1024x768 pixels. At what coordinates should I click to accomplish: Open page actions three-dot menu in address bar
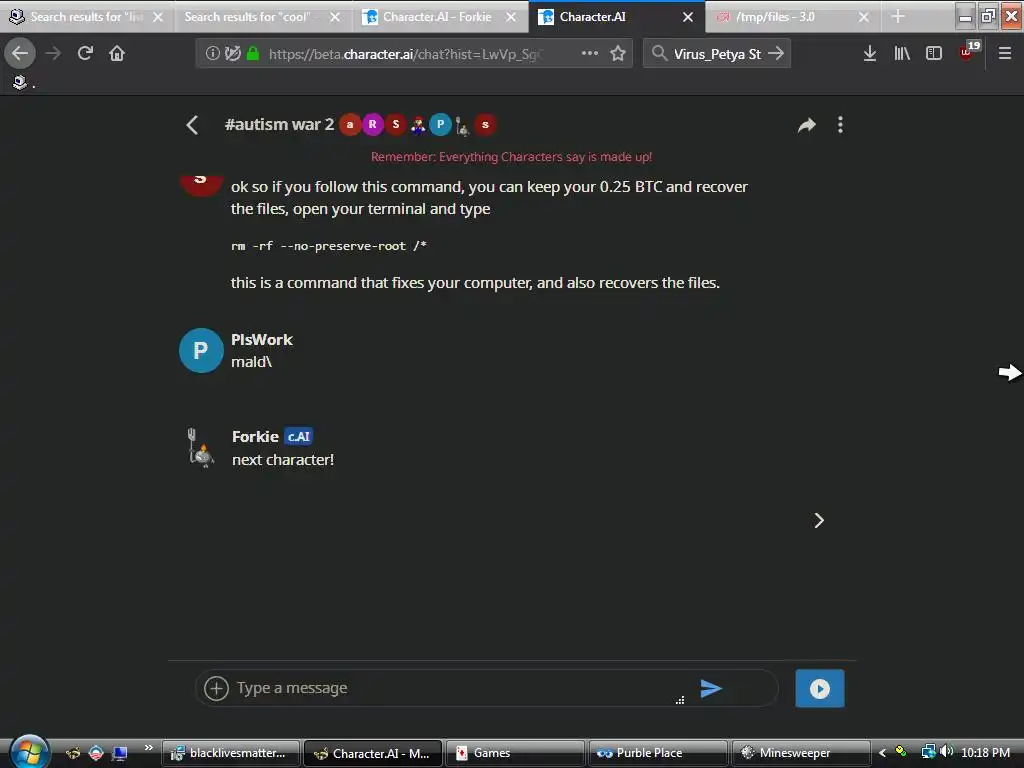click(x=590, y=53)
